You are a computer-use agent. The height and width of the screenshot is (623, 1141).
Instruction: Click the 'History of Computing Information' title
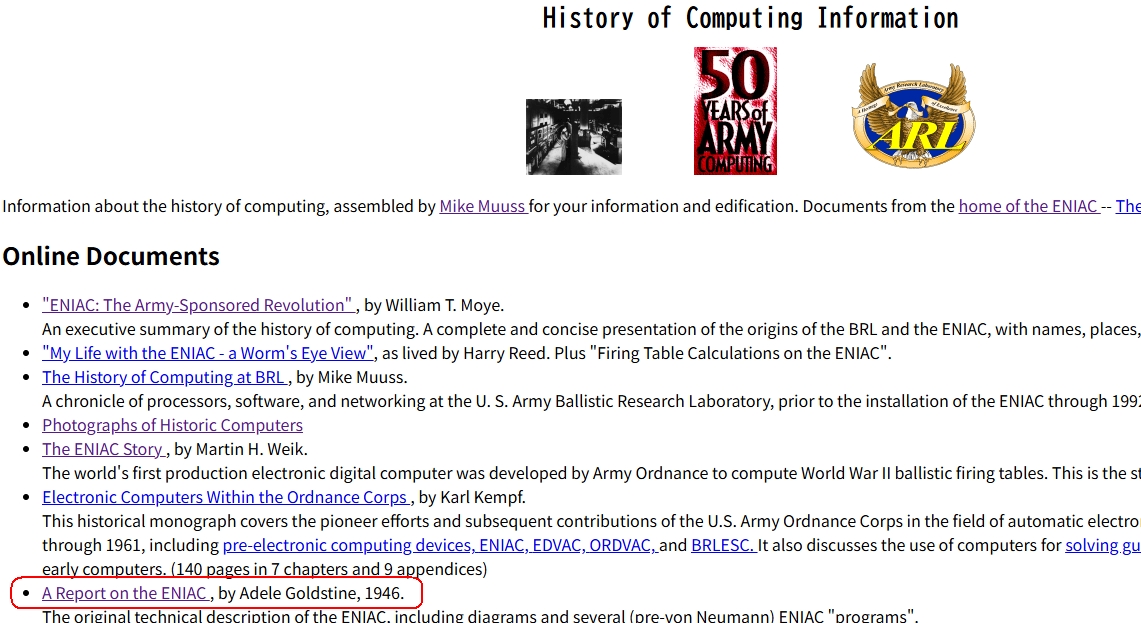(x=750, y=18)
